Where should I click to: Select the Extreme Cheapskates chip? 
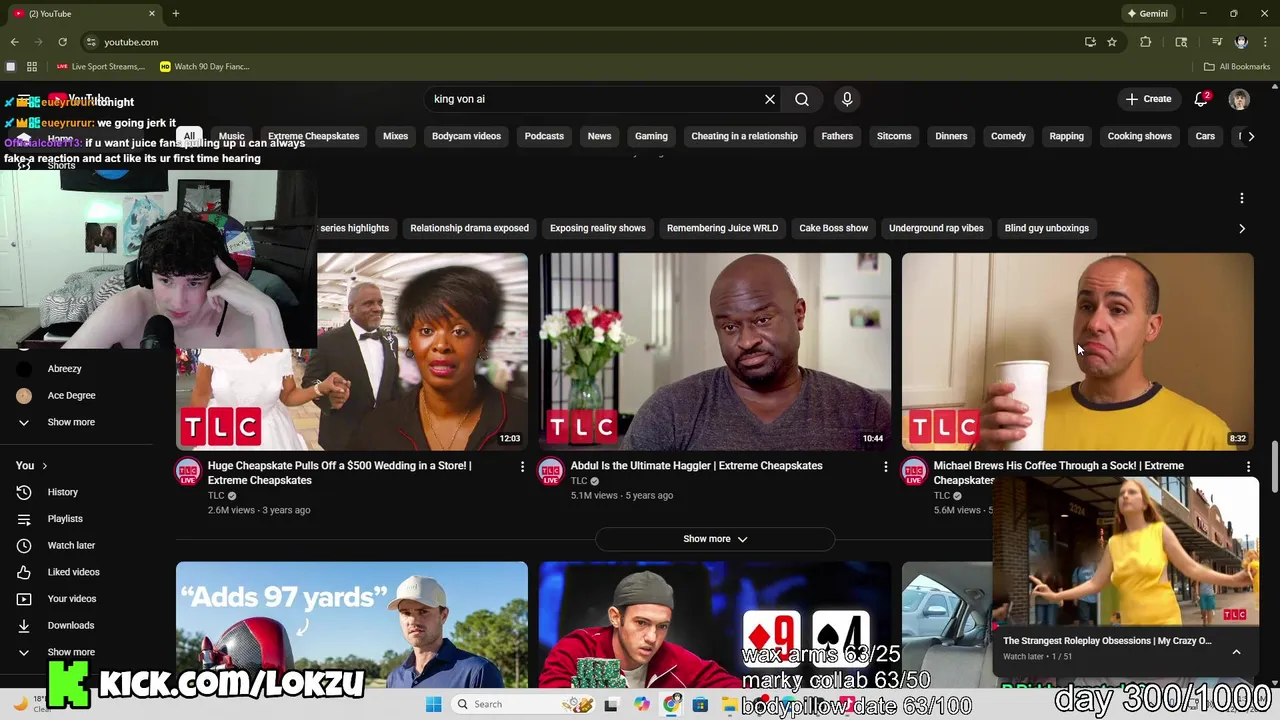pos(313,136)
